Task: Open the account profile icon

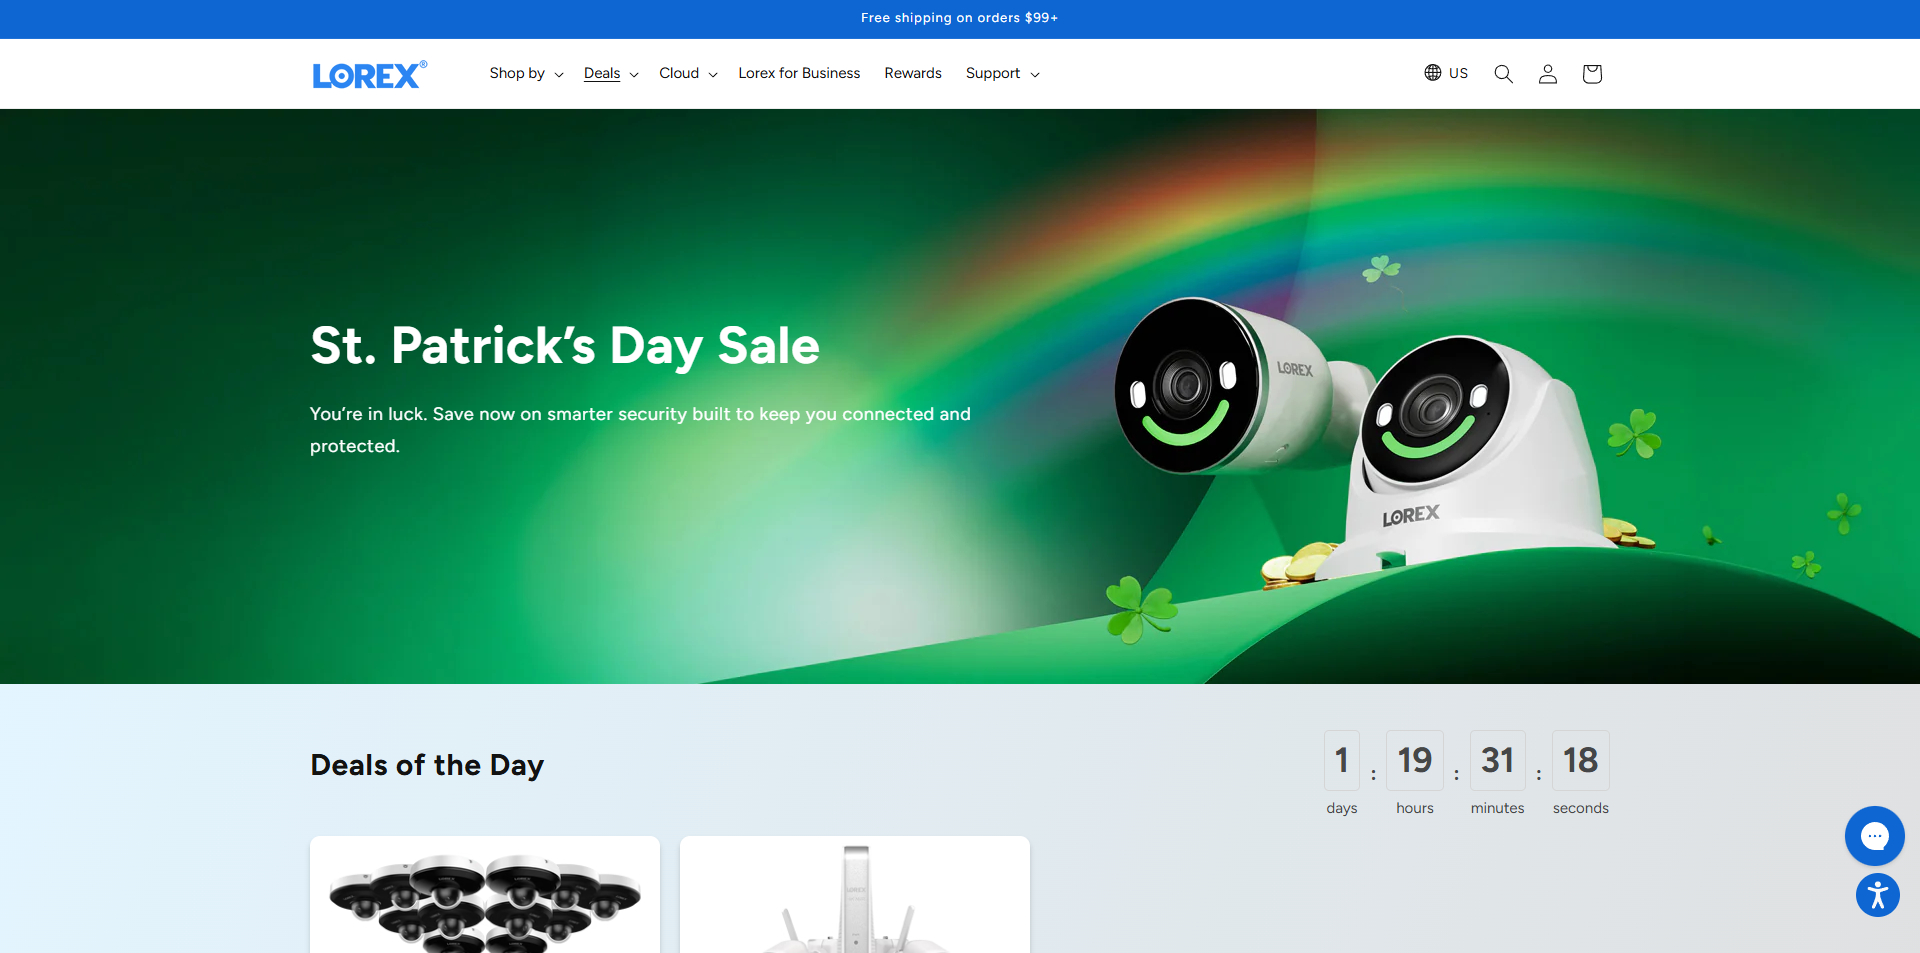Action: 1548,74
